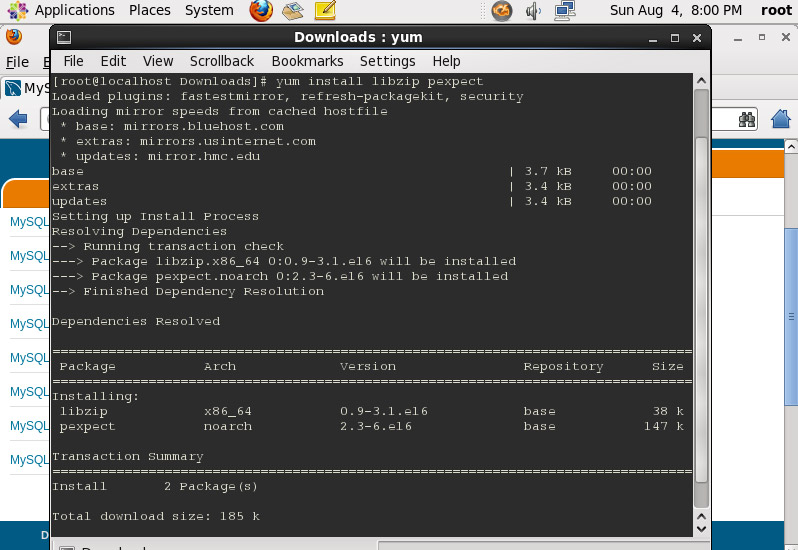Image resolution: width=798 pixels, height=550 pixels.
Task: Maximize the Downloads : yum terminal window
Action: [675, 38]
